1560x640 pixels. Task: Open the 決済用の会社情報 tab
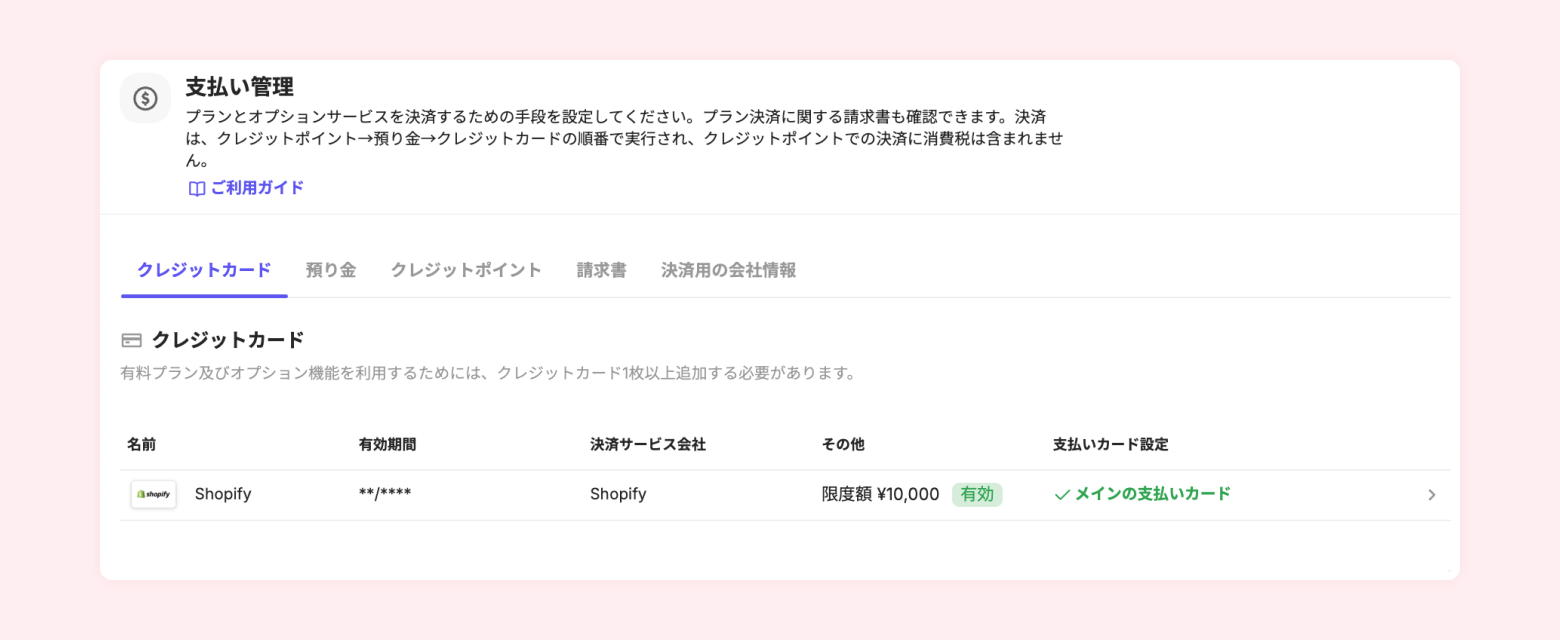click(x=728, y=270)
